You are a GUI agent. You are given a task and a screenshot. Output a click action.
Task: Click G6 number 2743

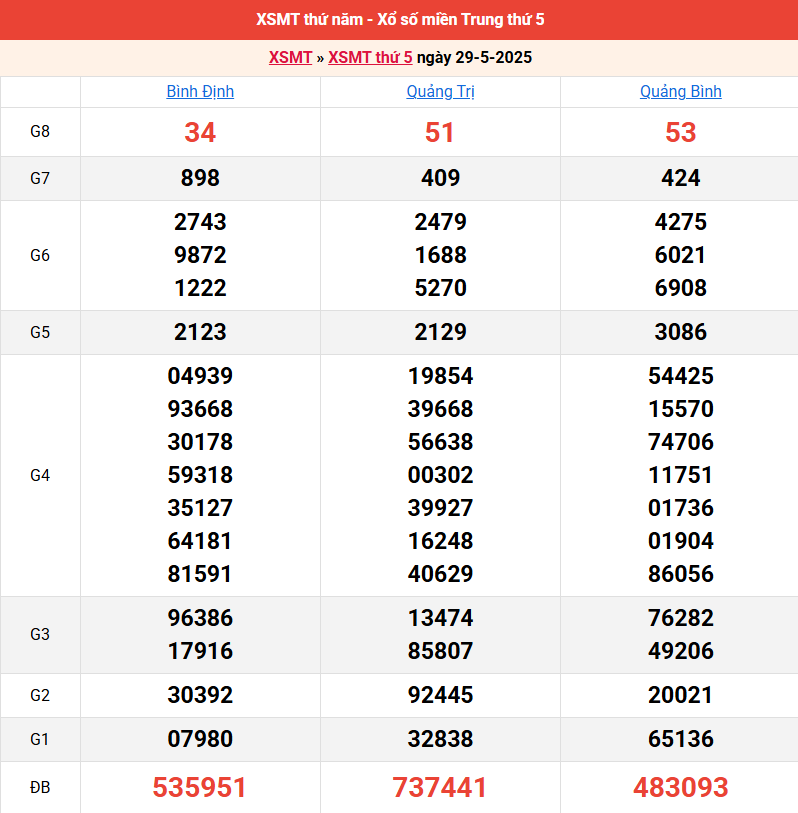(200, 222)
